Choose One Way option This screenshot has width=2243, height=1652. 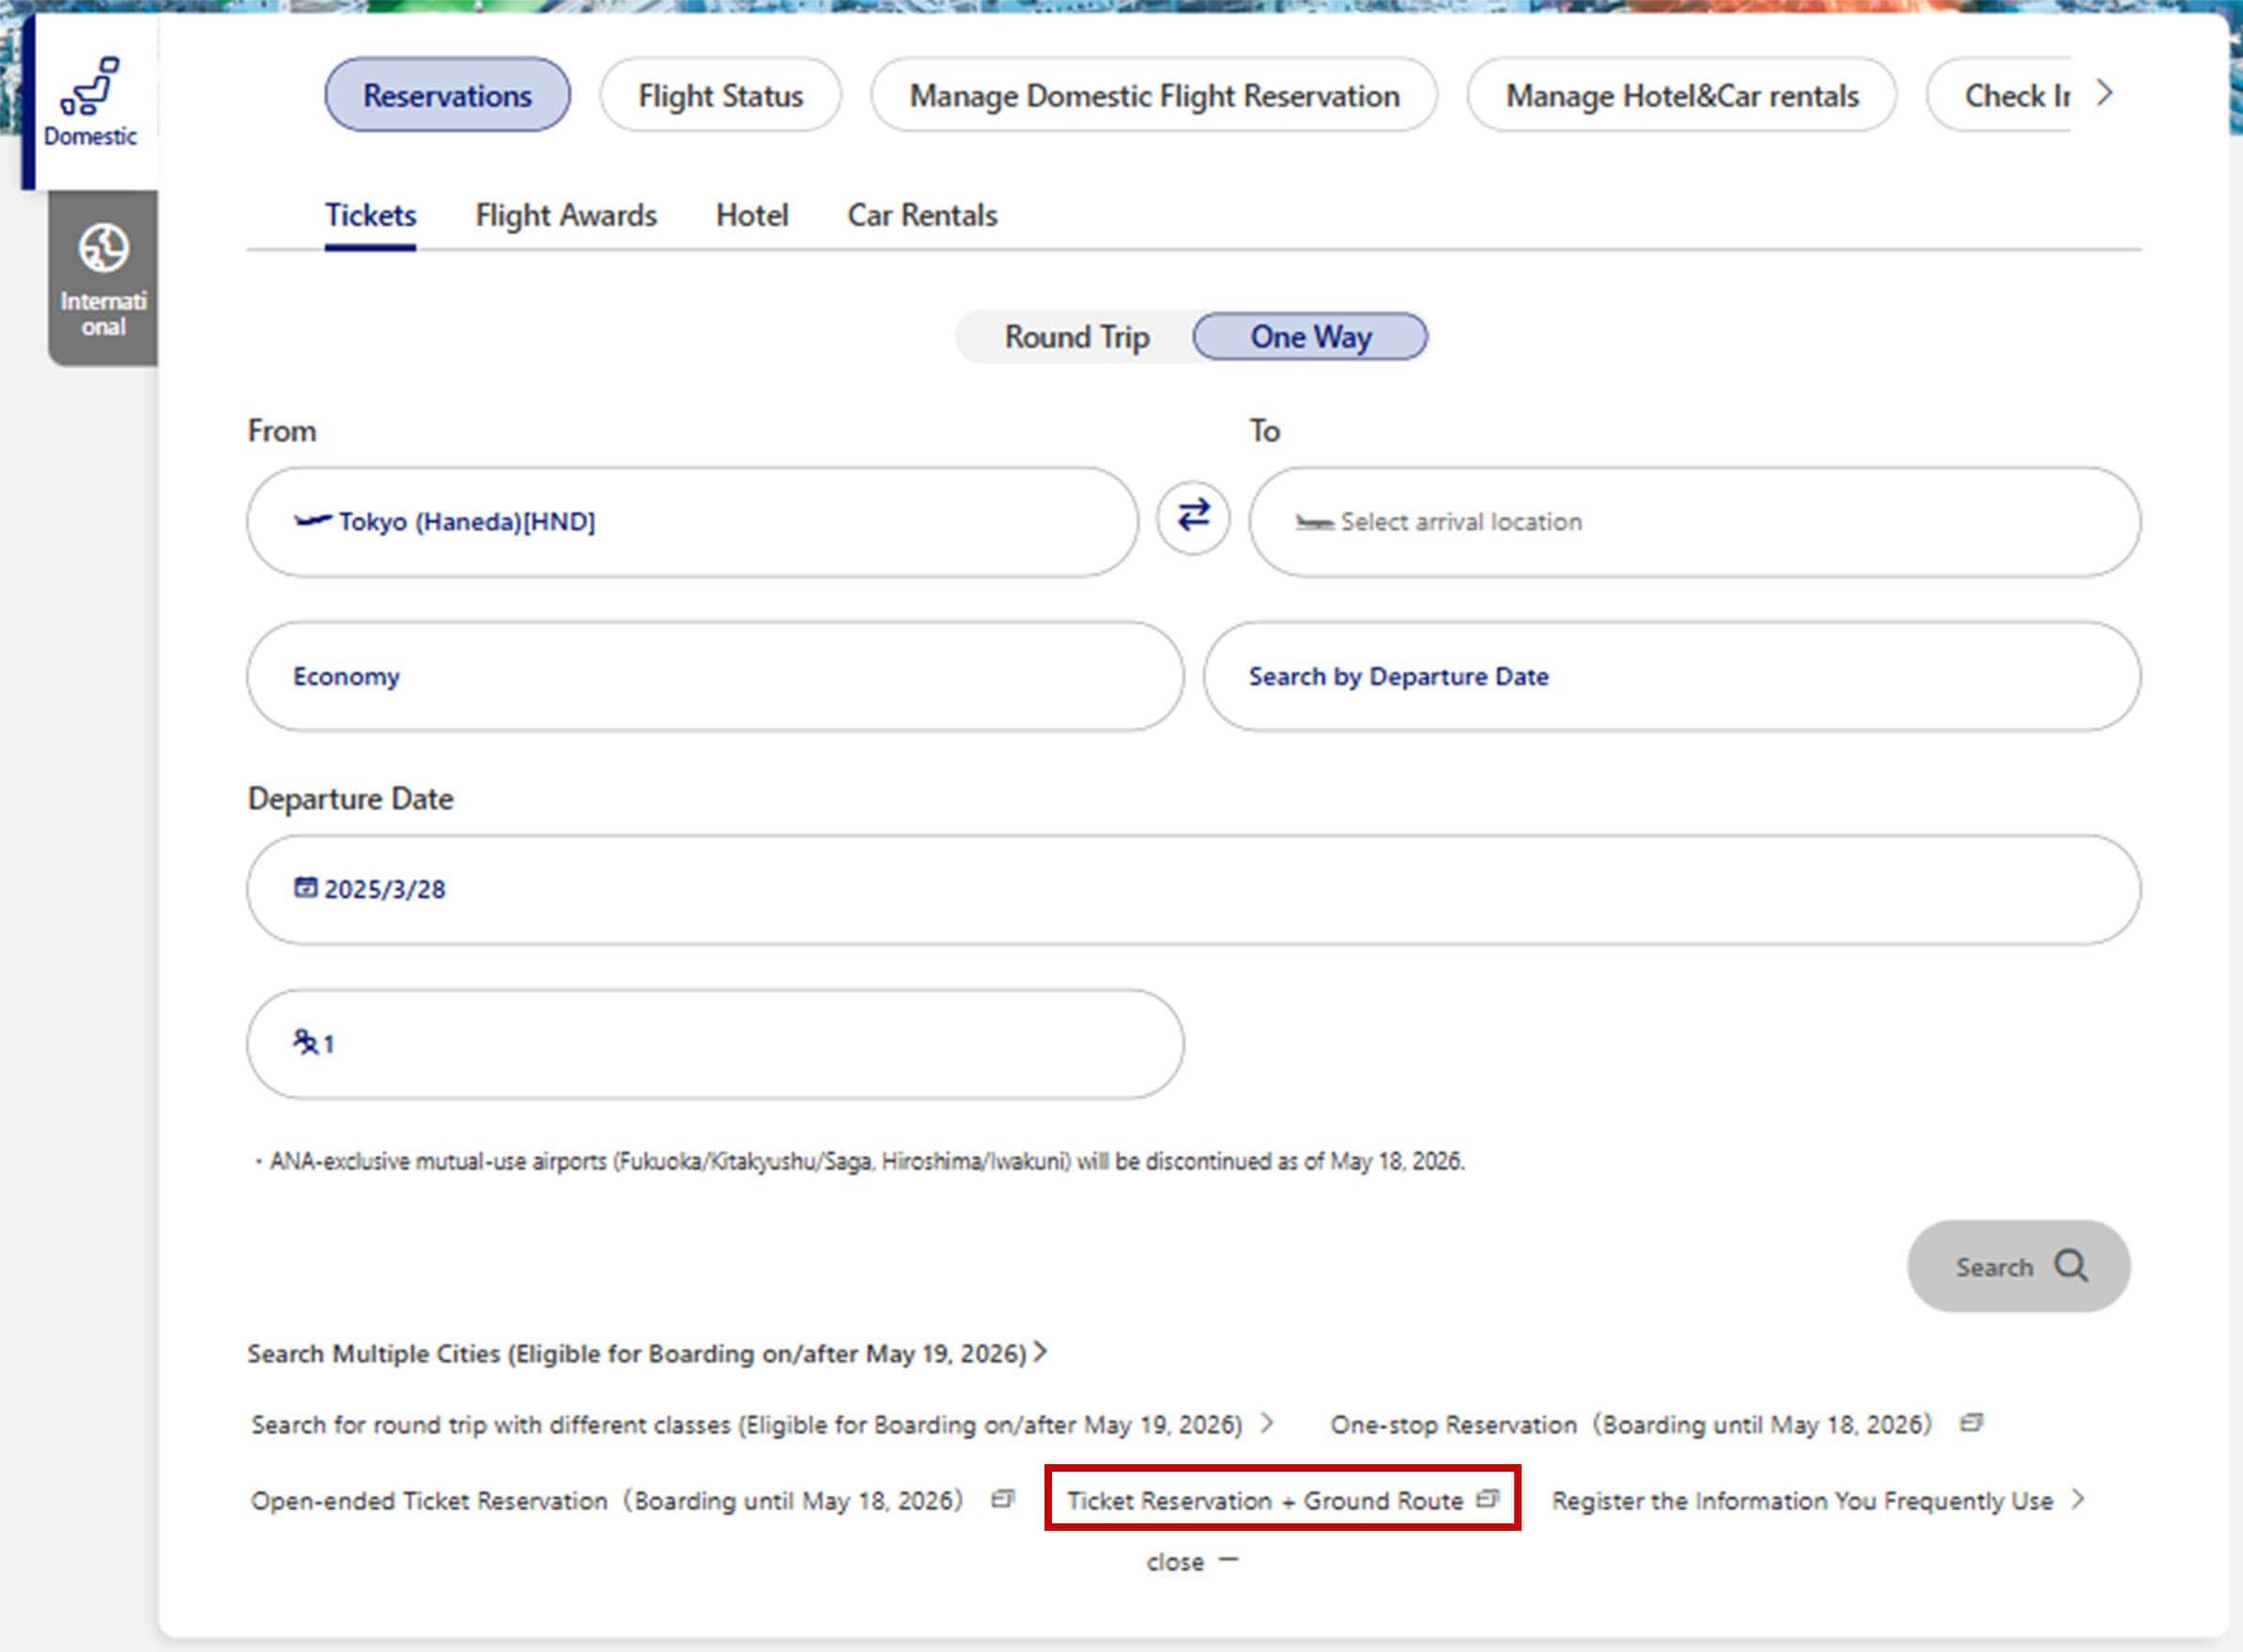coord(1310,337)
